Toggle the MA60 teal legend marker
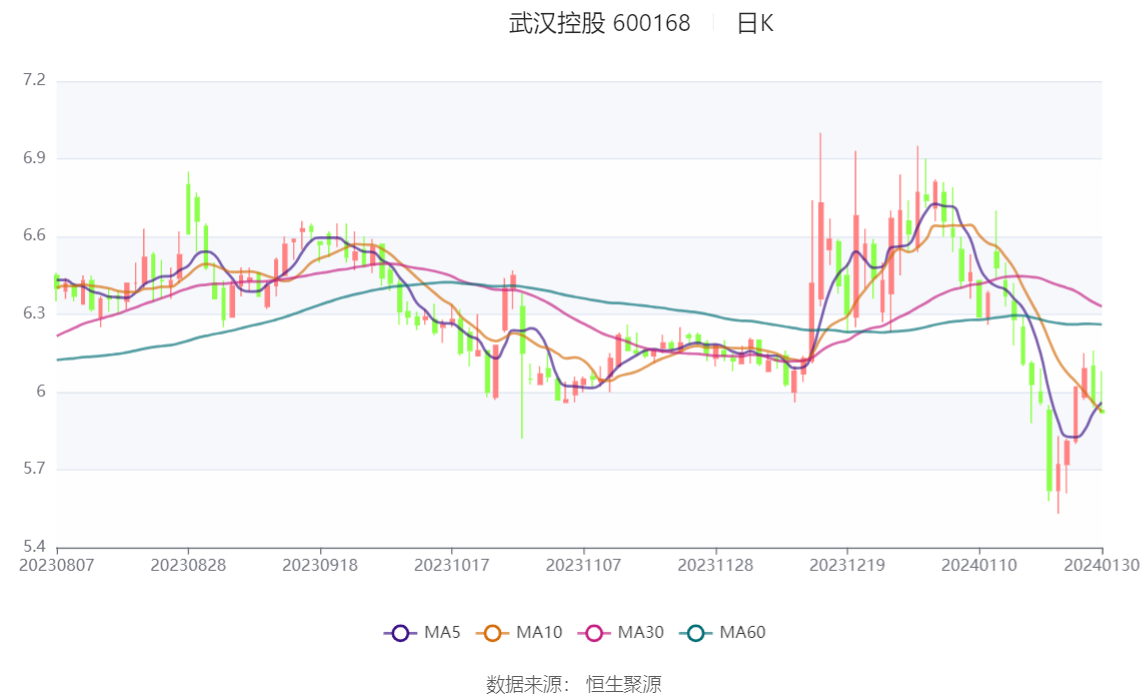1148x699 pixels. 696,633
